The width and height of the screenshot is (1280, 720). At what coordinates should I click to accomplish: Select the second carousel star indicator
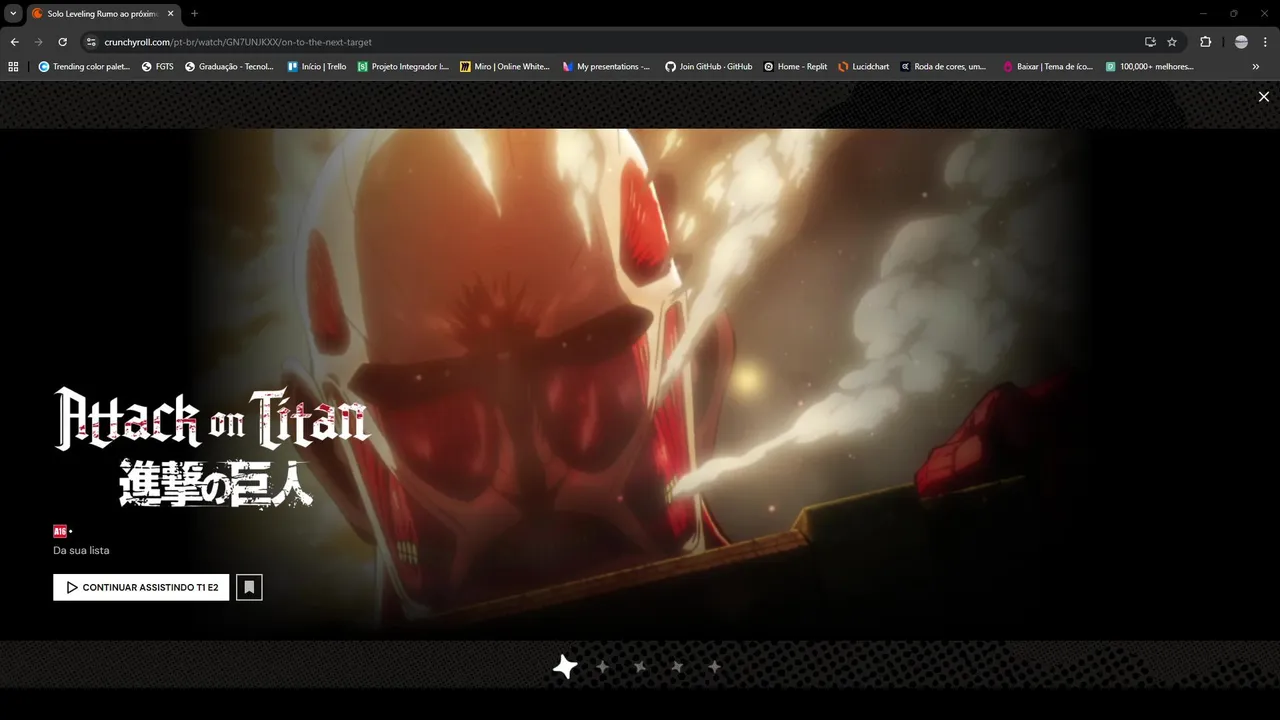tap(603, 667)
